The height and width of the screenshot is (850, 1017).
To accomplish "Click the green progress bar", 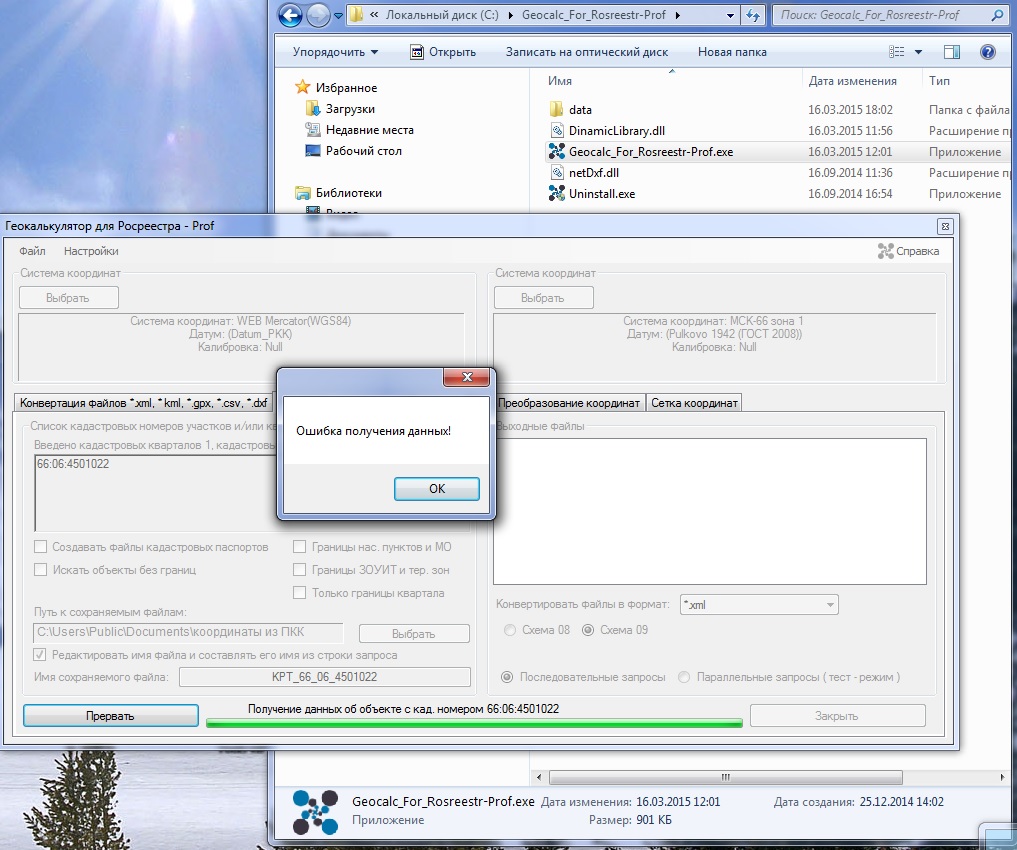I will point(473,723).
